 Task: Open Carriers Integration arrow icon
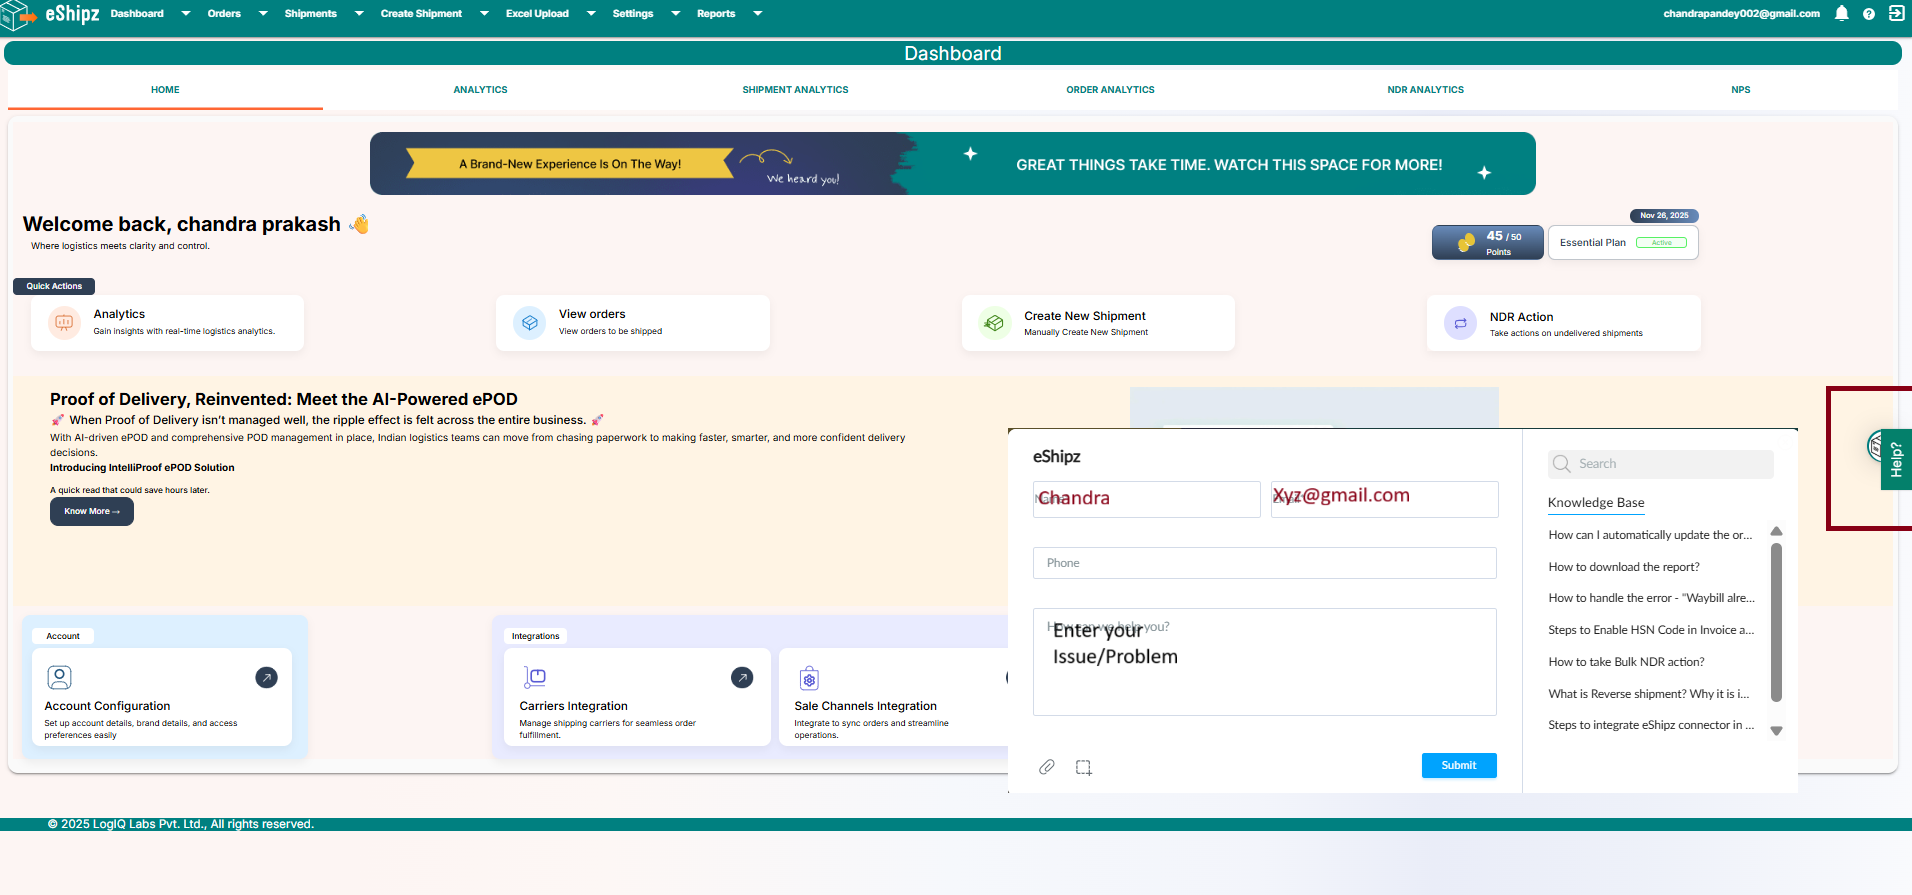(x=742, y=678)
